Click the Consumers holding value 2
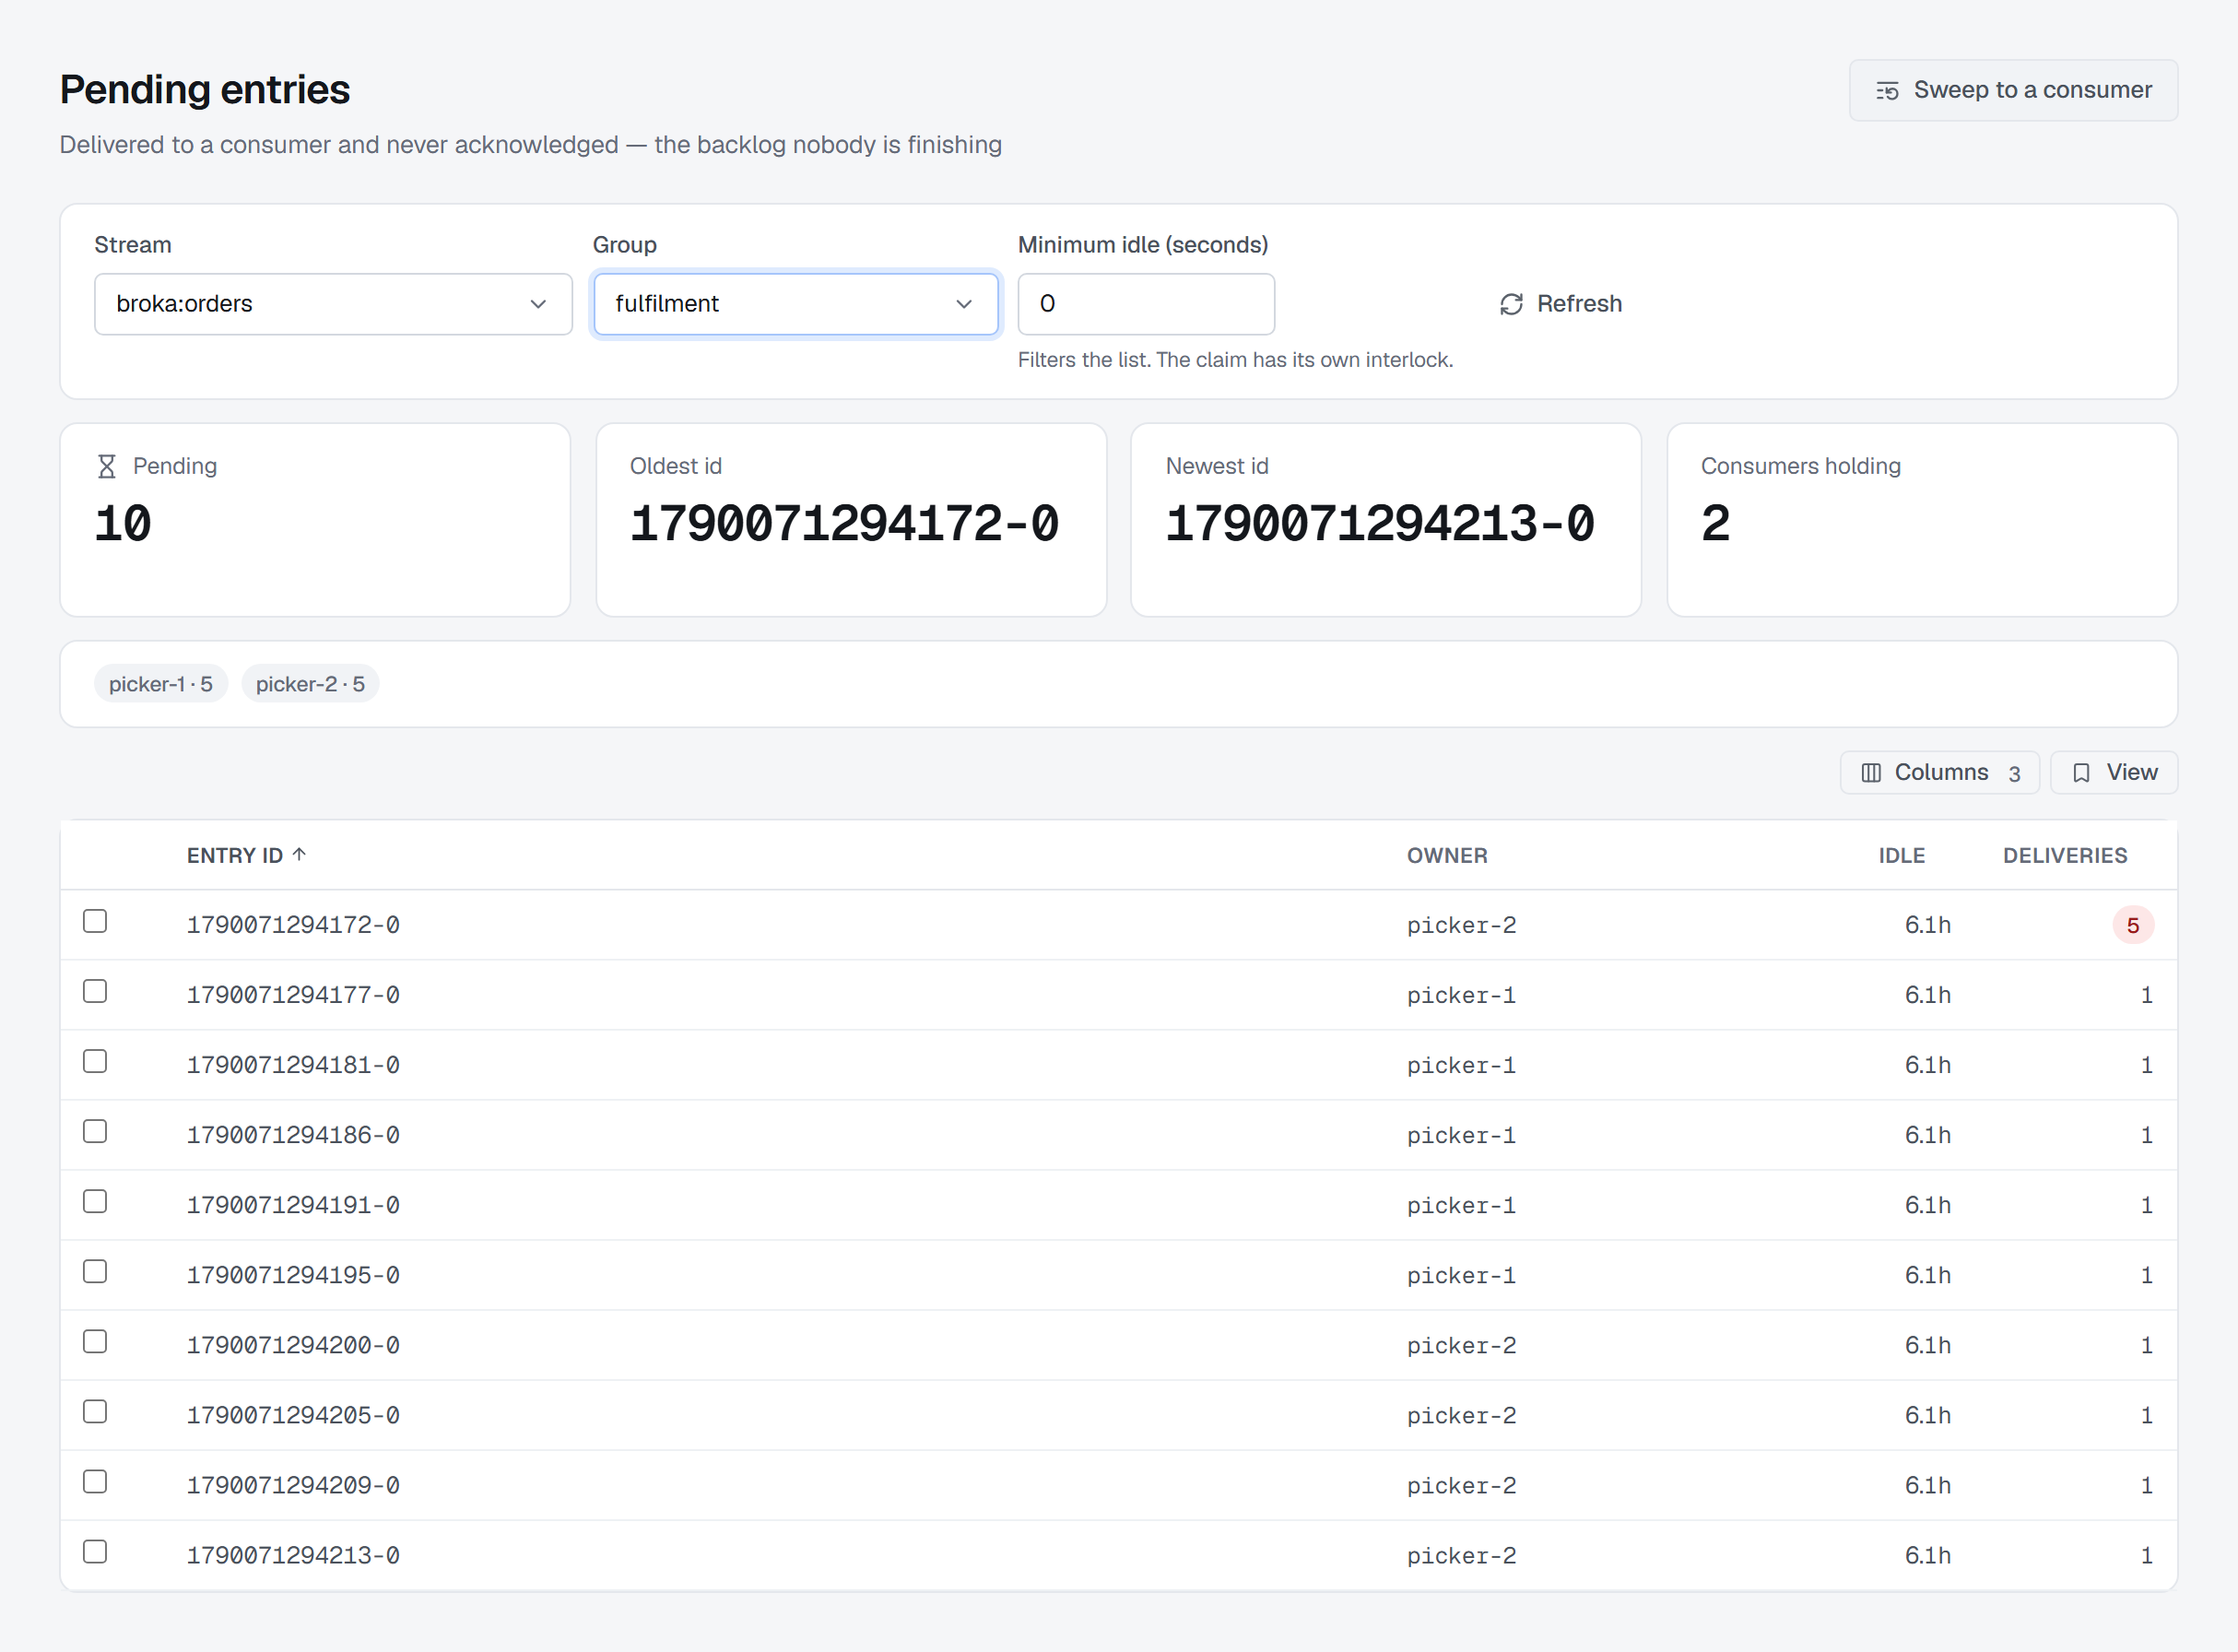 point(1716,524)
